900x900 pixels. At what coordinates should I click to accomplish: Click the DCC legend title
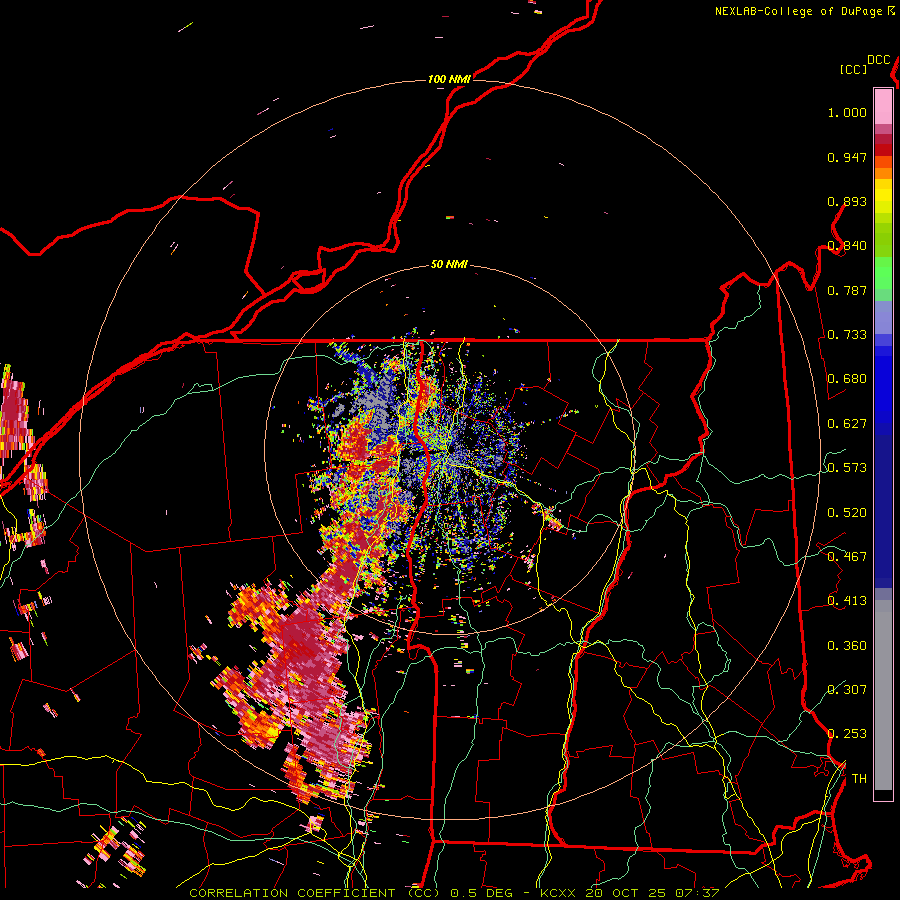[x=878, y=60]
